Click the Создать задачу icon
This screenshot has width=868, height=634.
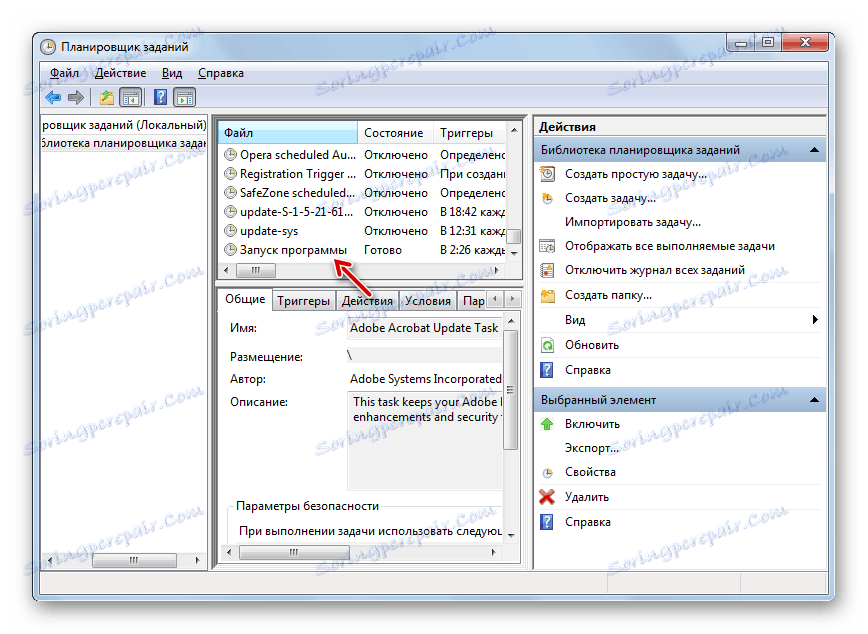click(547, 198)
